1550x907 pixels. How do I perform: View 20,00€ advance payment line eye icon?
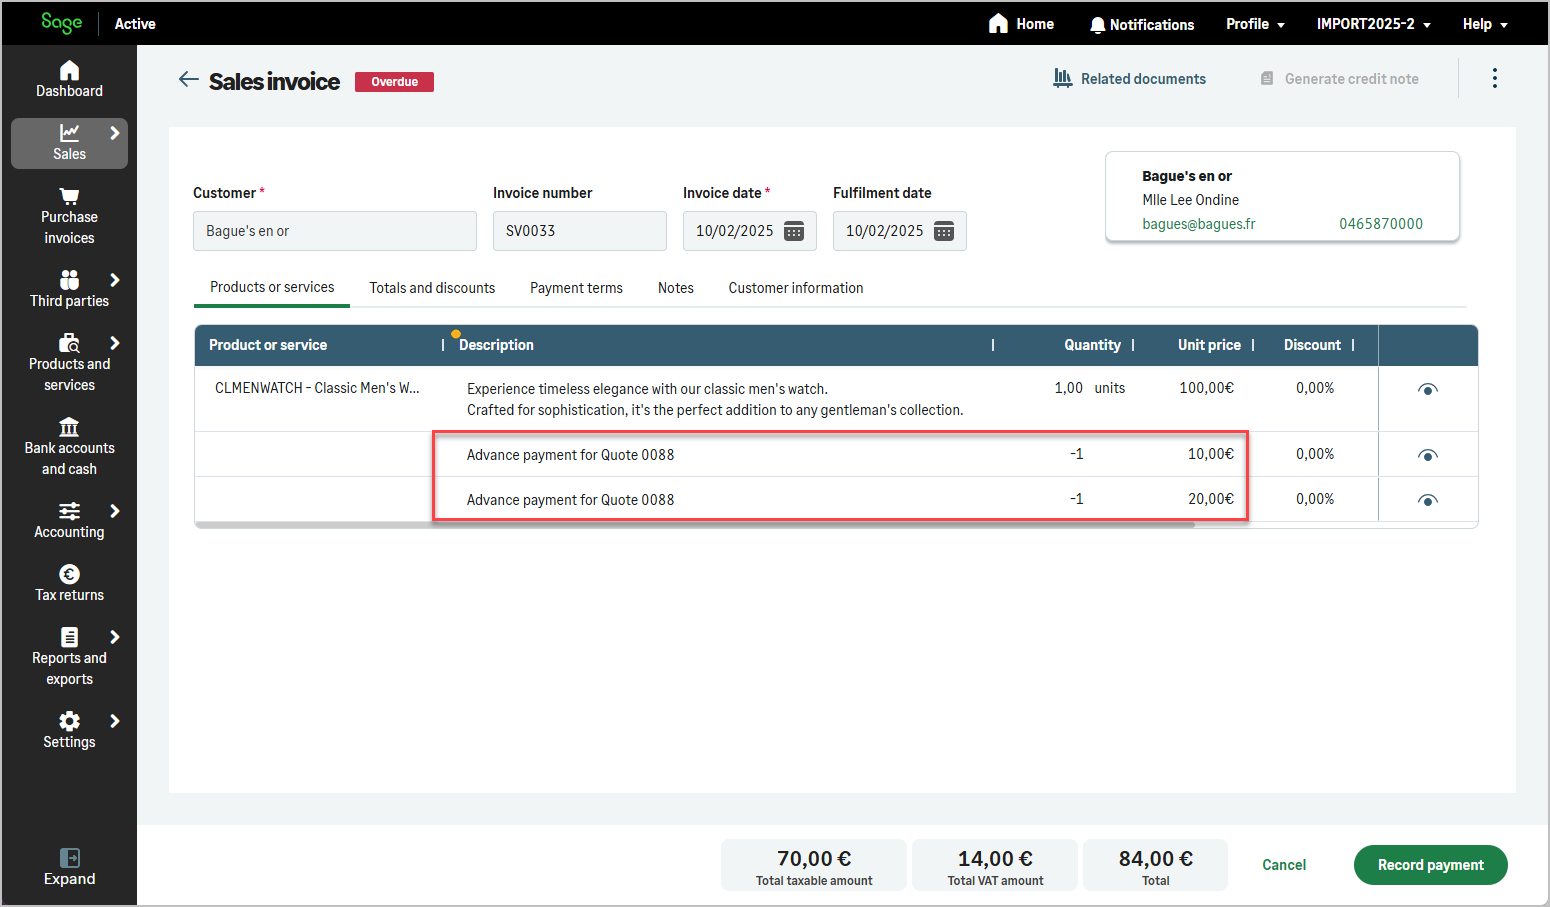(1428, 500)
